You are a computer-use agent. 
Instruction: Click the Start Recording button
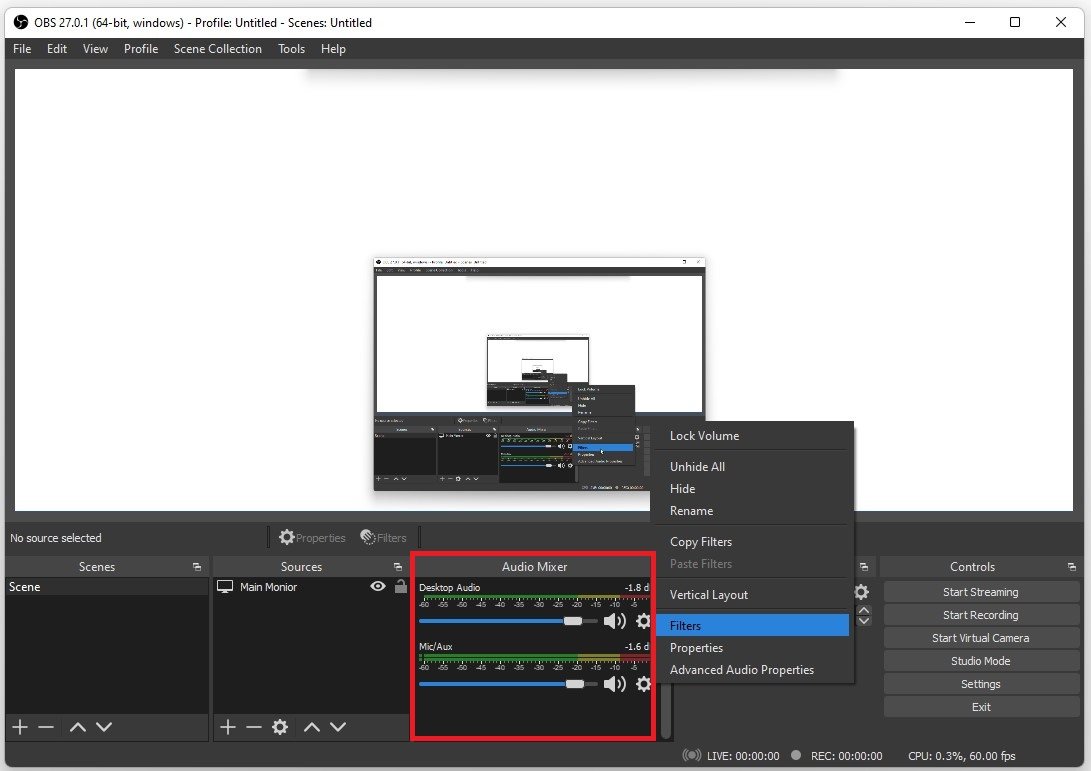pos(980,615)
